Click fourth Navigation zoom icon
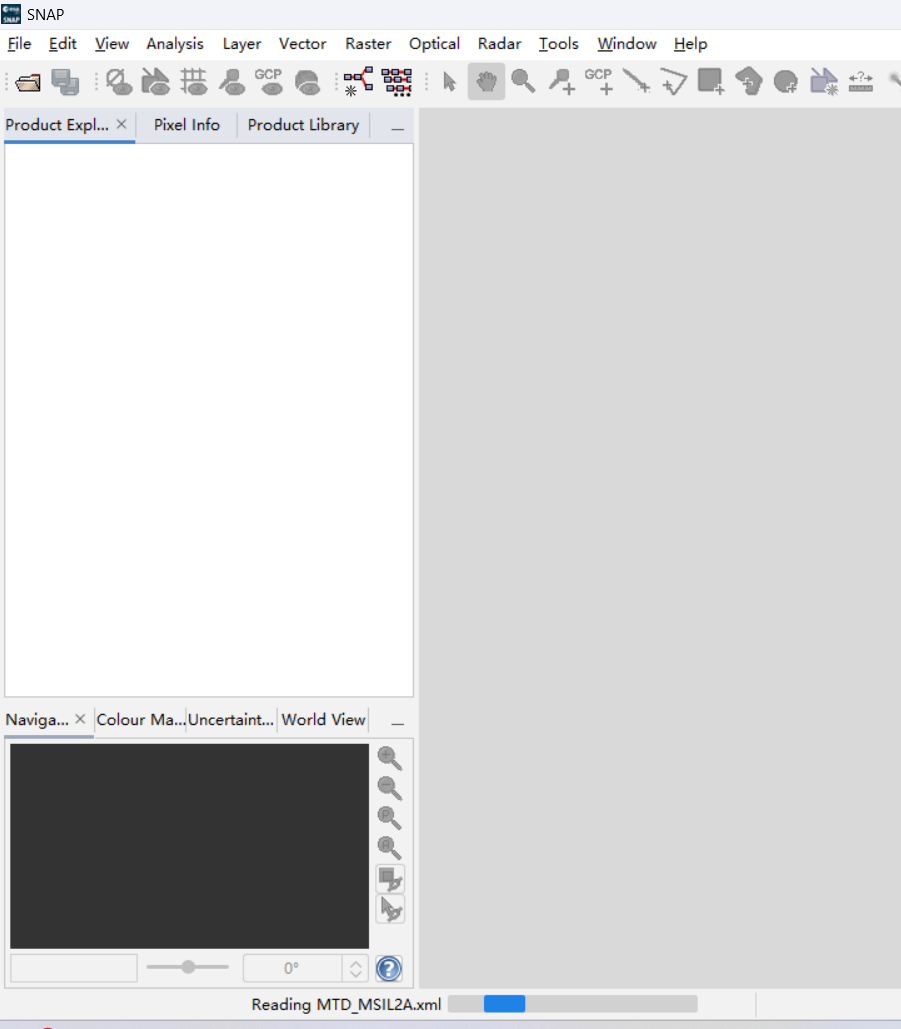Image resolution: width=901 pixels, height=1029 pixels. [x=390, y=849]
